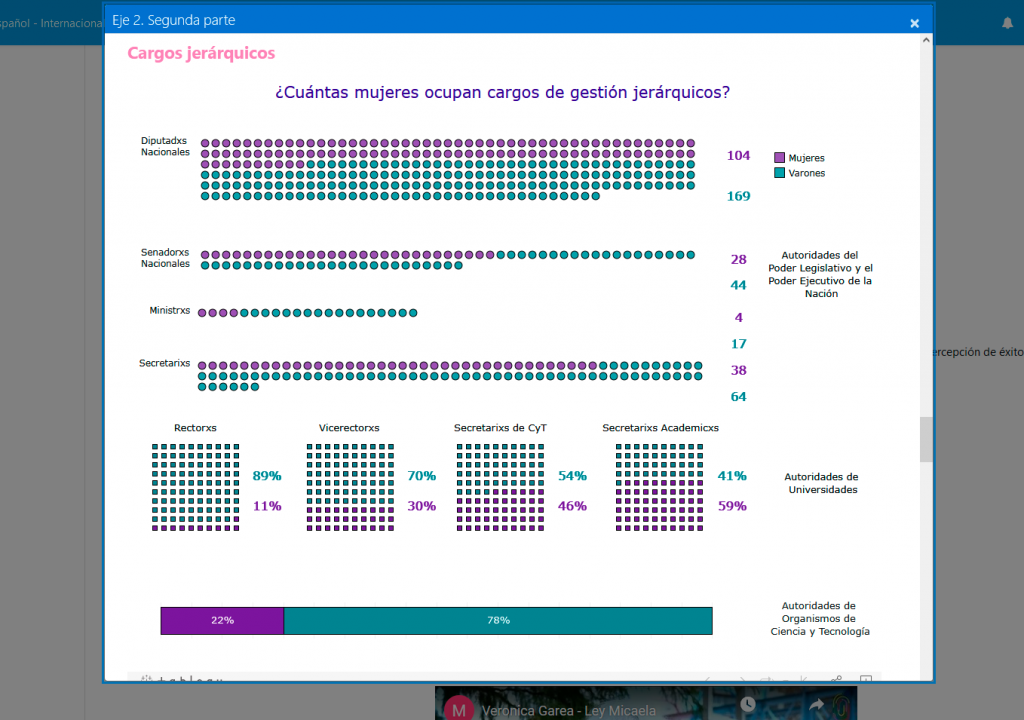Click the Diputadxs Nacionales dot chart
The width and height of the screenshot is (1024, 720).
coord(447,170)
